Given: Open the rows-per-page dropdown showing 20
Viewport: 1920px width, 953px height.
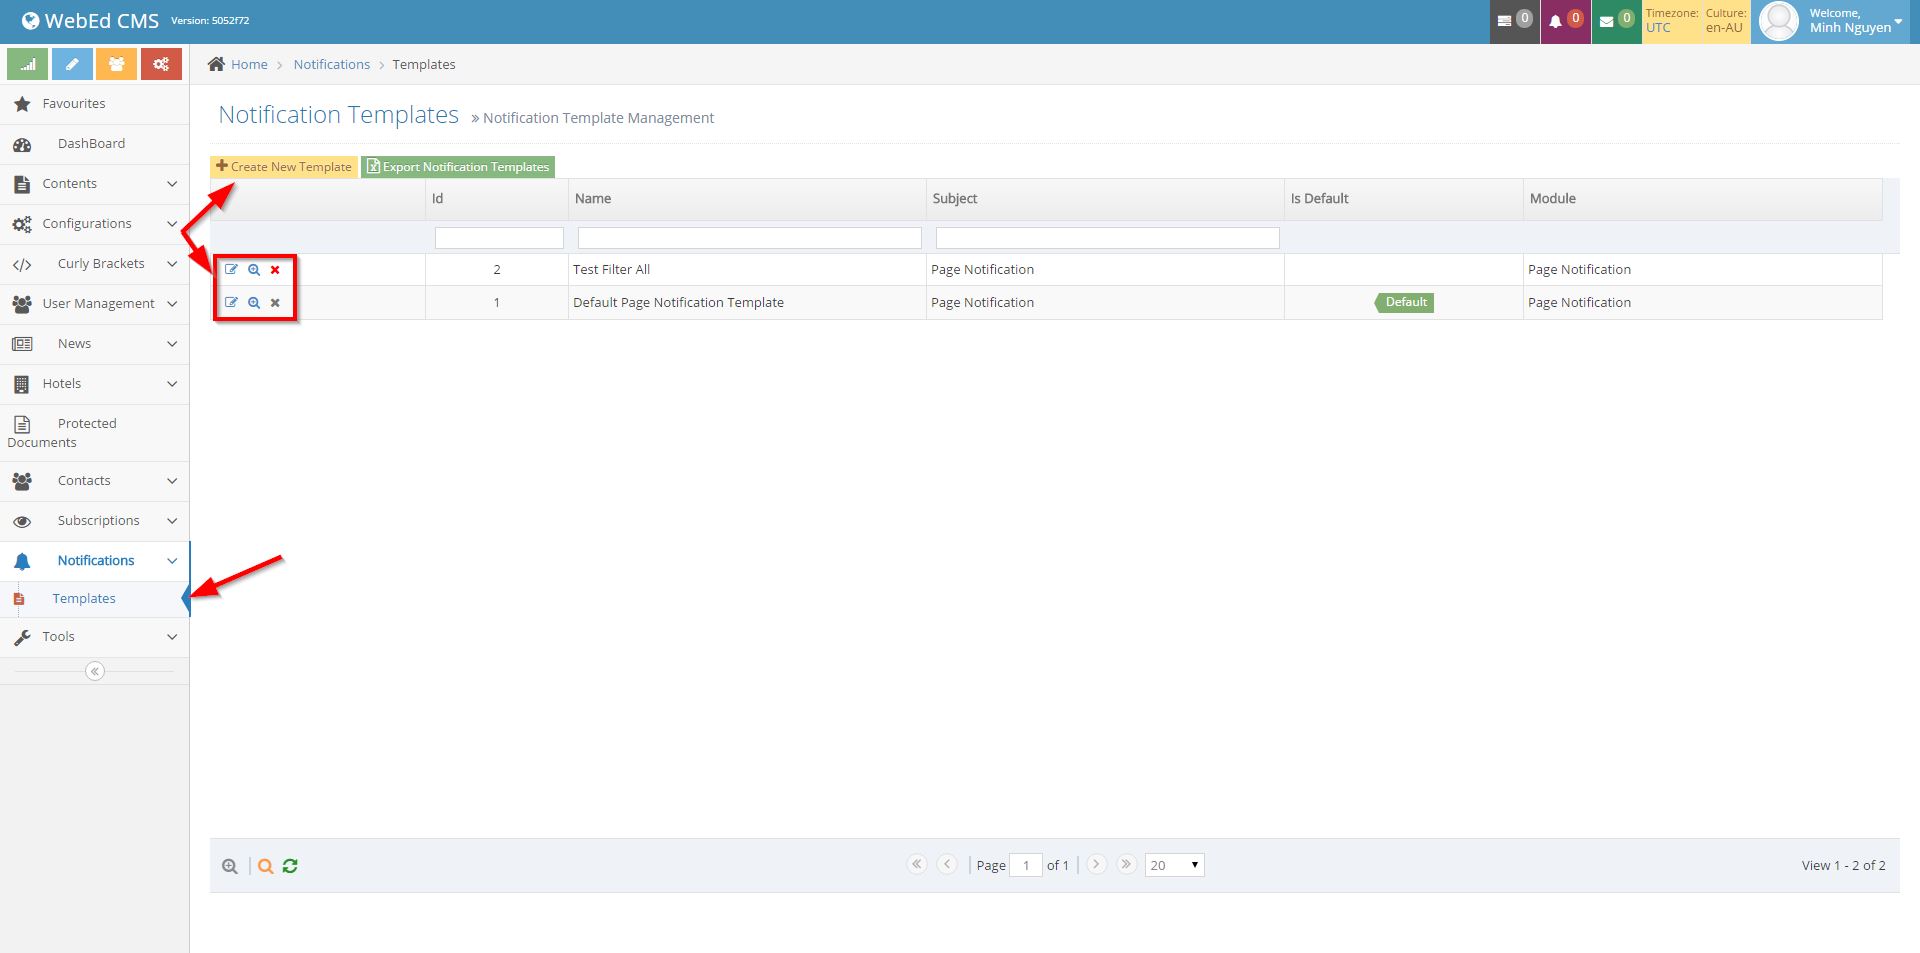Looking at the screenshot, I should point(1174,865).
